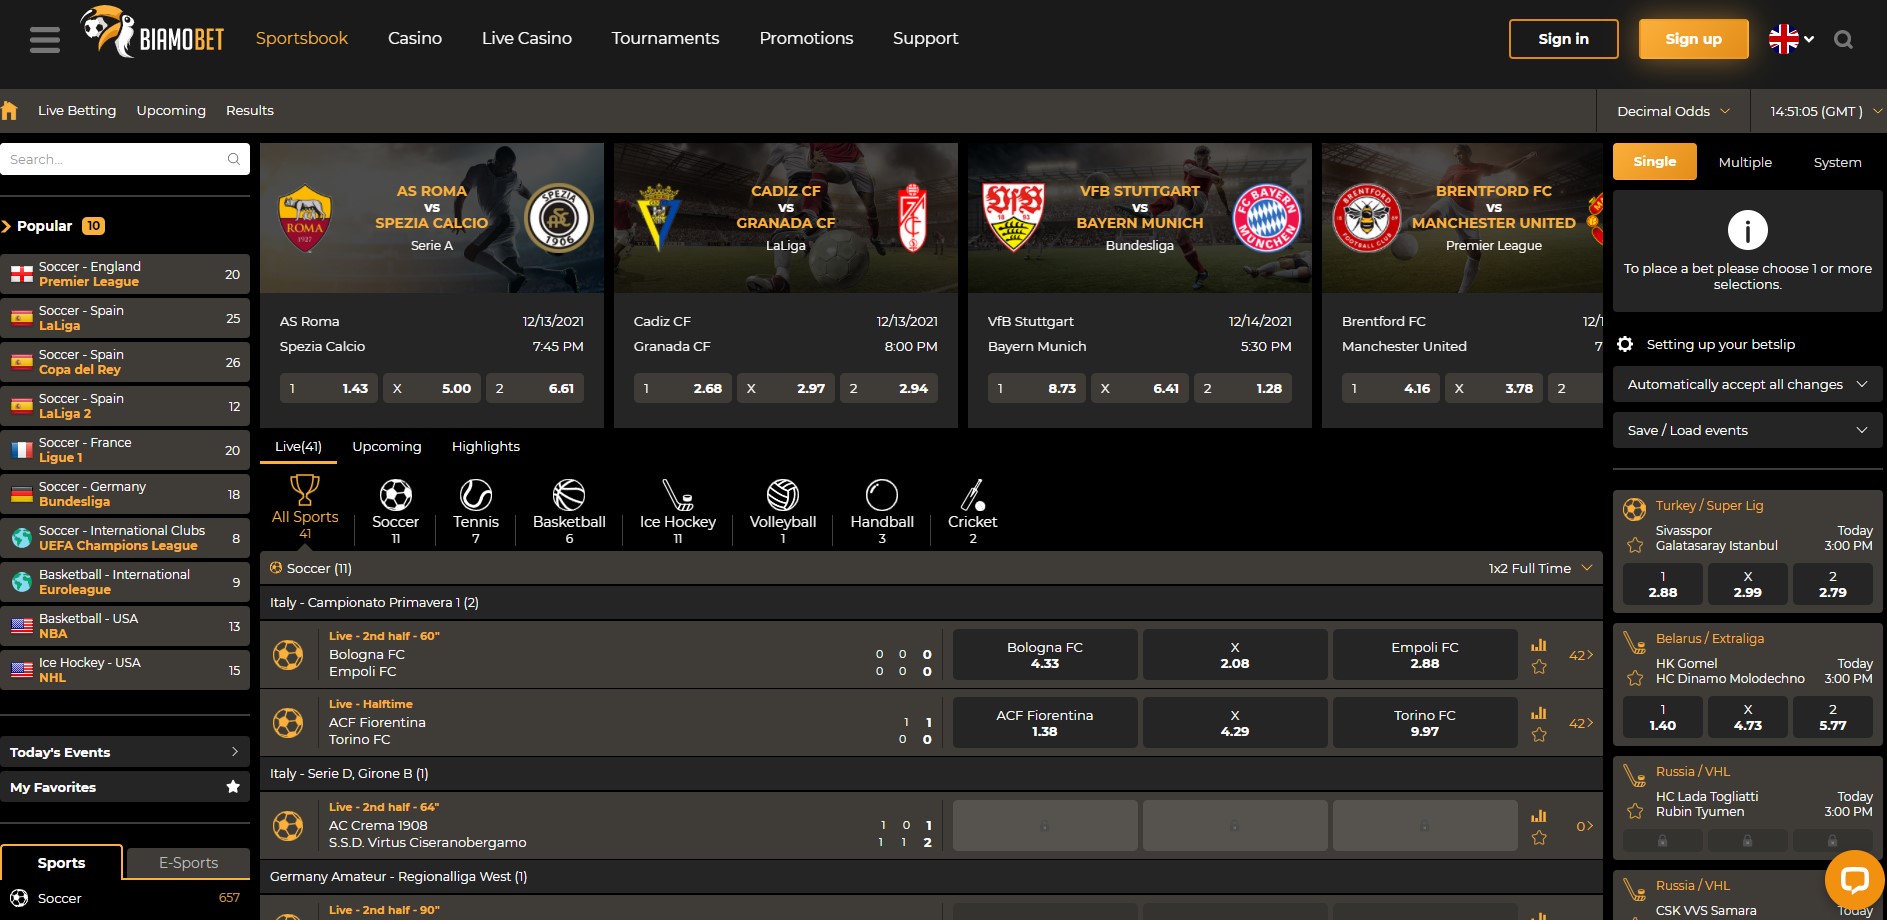
Task: Click search magnifier in sidebar search box
Action: tap(233, 159)
